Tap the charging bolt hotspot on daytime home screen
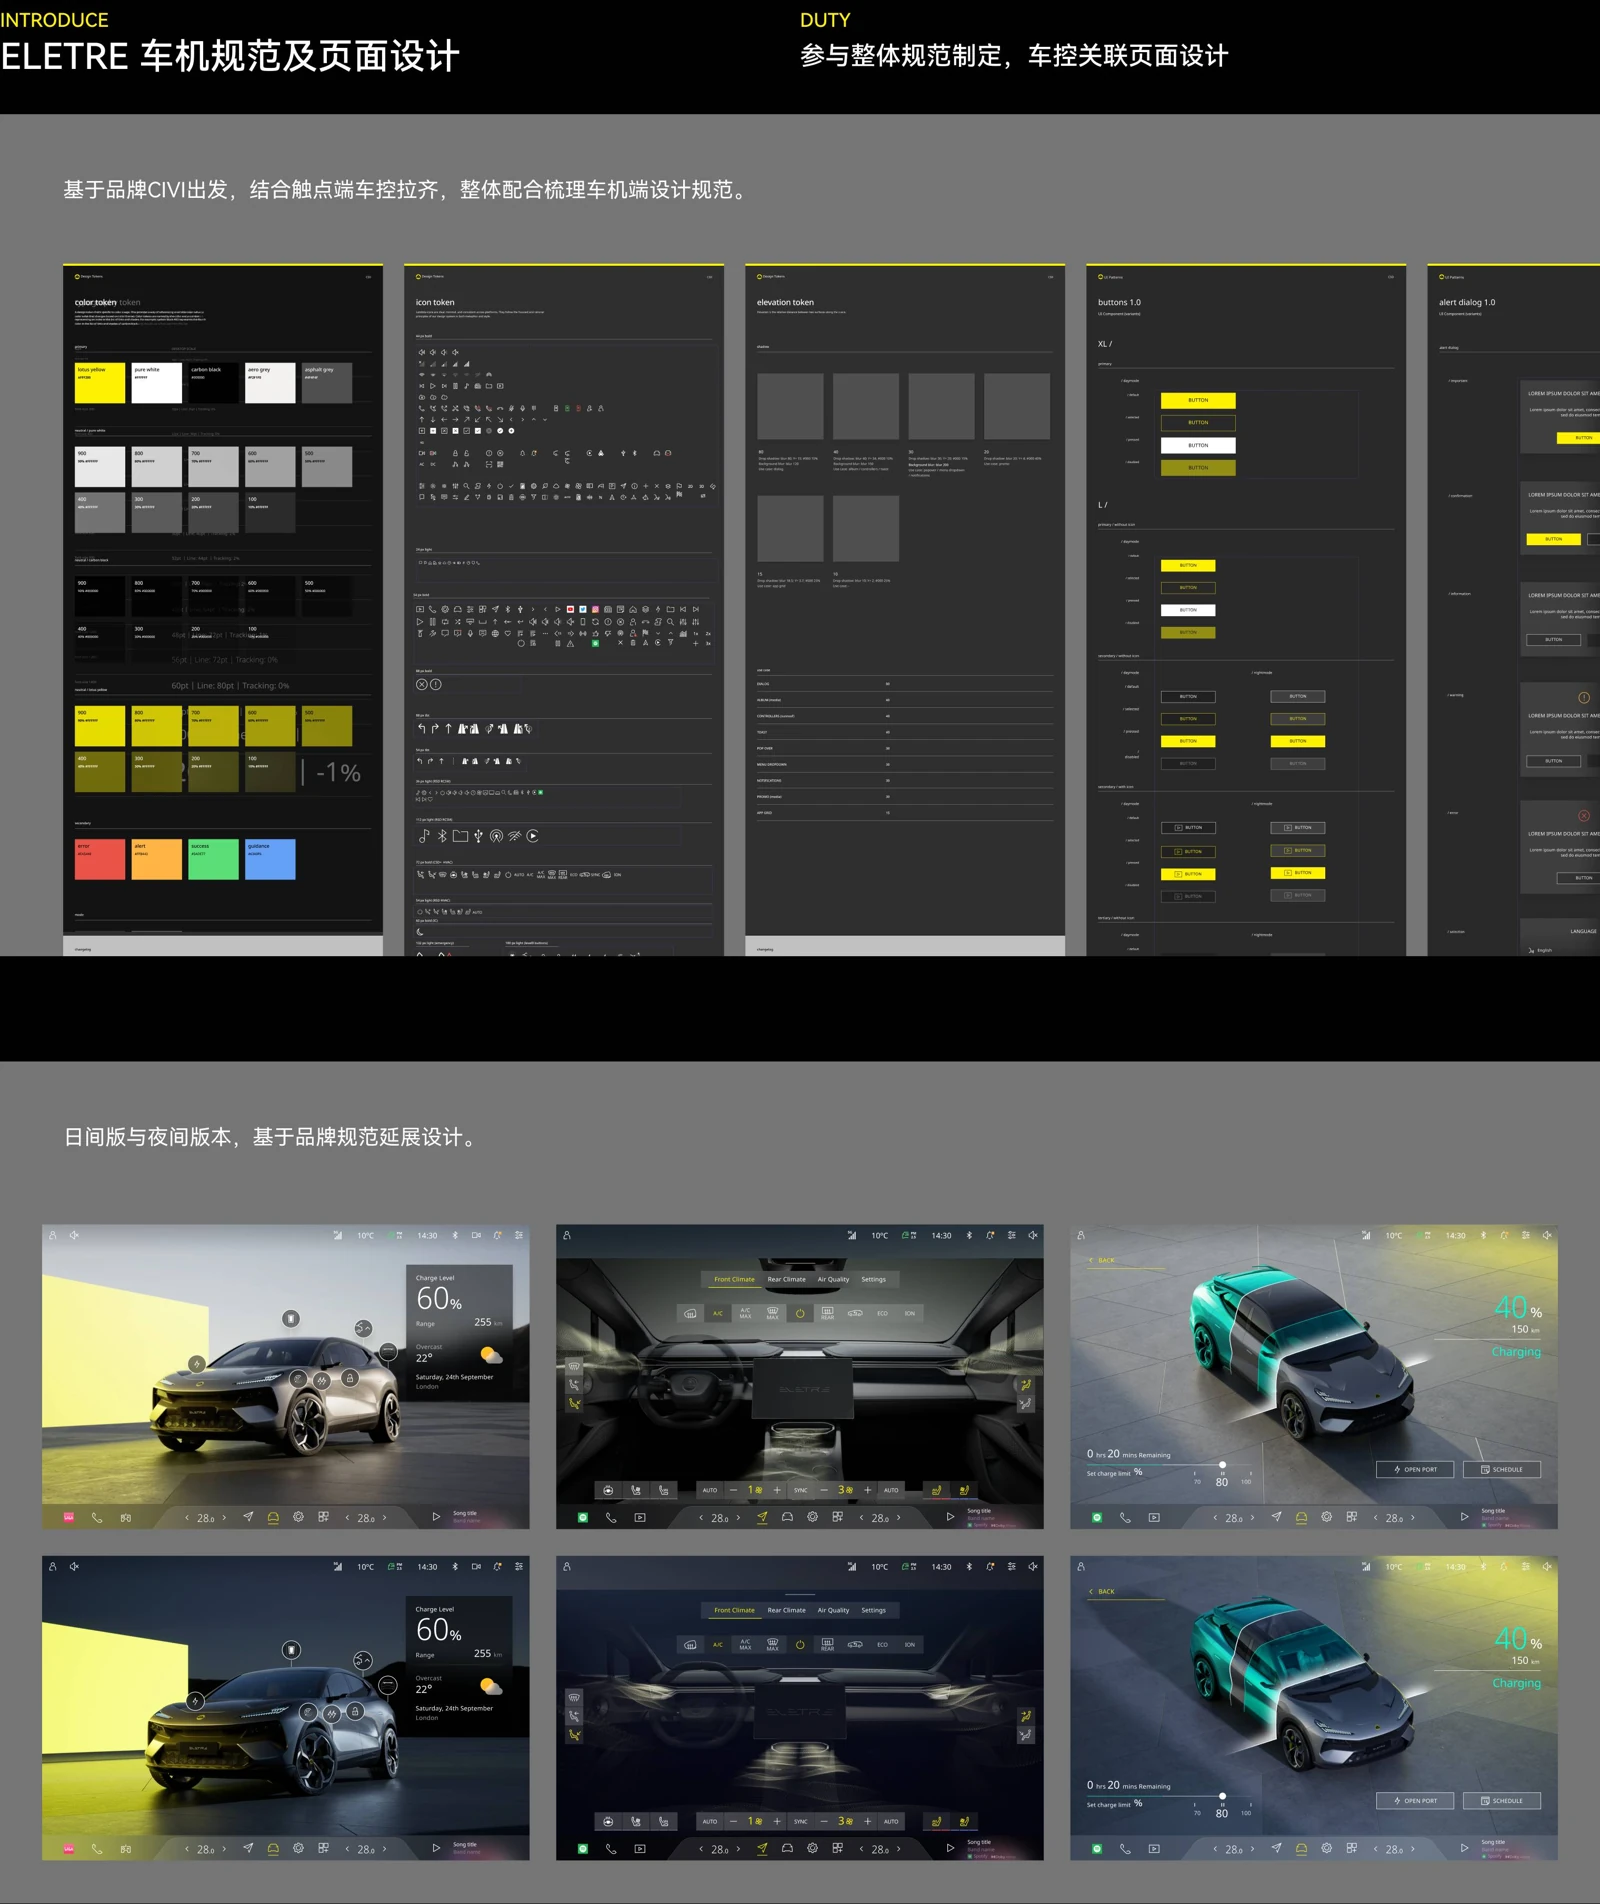 [197, 1363]
